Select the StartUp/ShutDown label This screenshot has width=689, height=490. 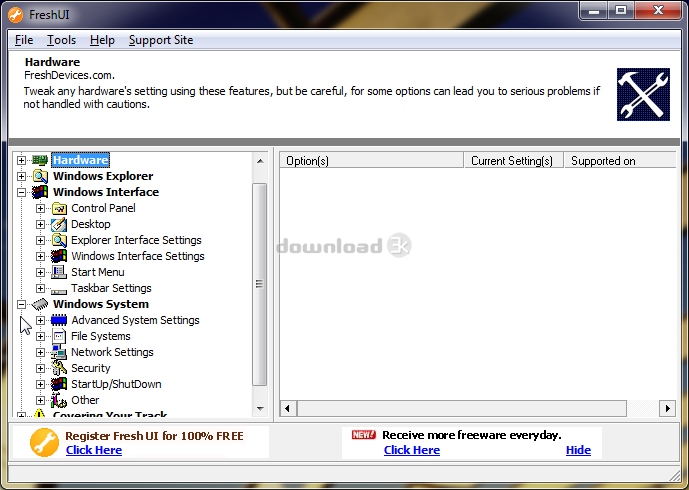click(x=116, y=384)
